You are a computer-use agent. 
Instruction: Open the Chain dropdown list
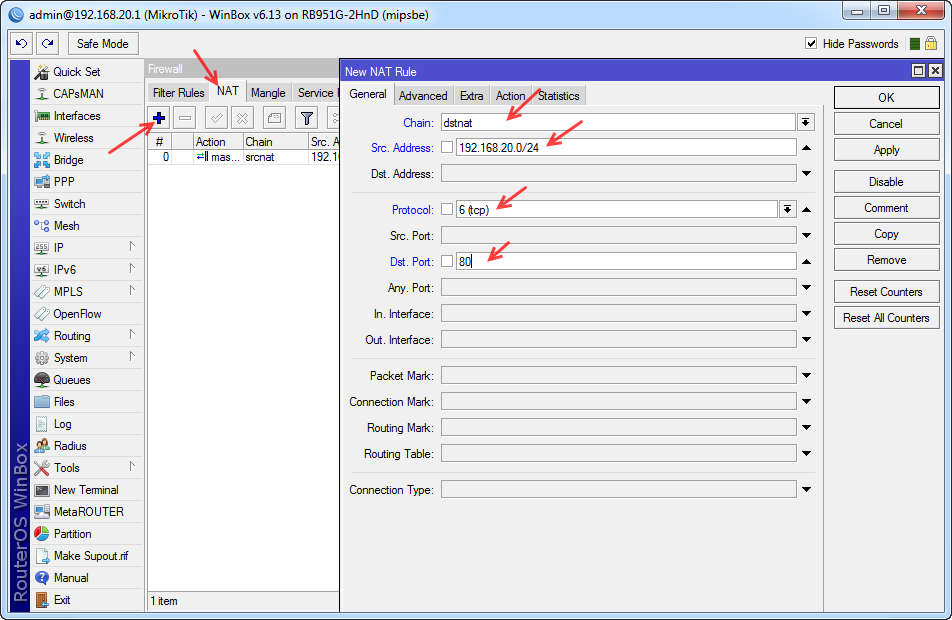point(806,122)
